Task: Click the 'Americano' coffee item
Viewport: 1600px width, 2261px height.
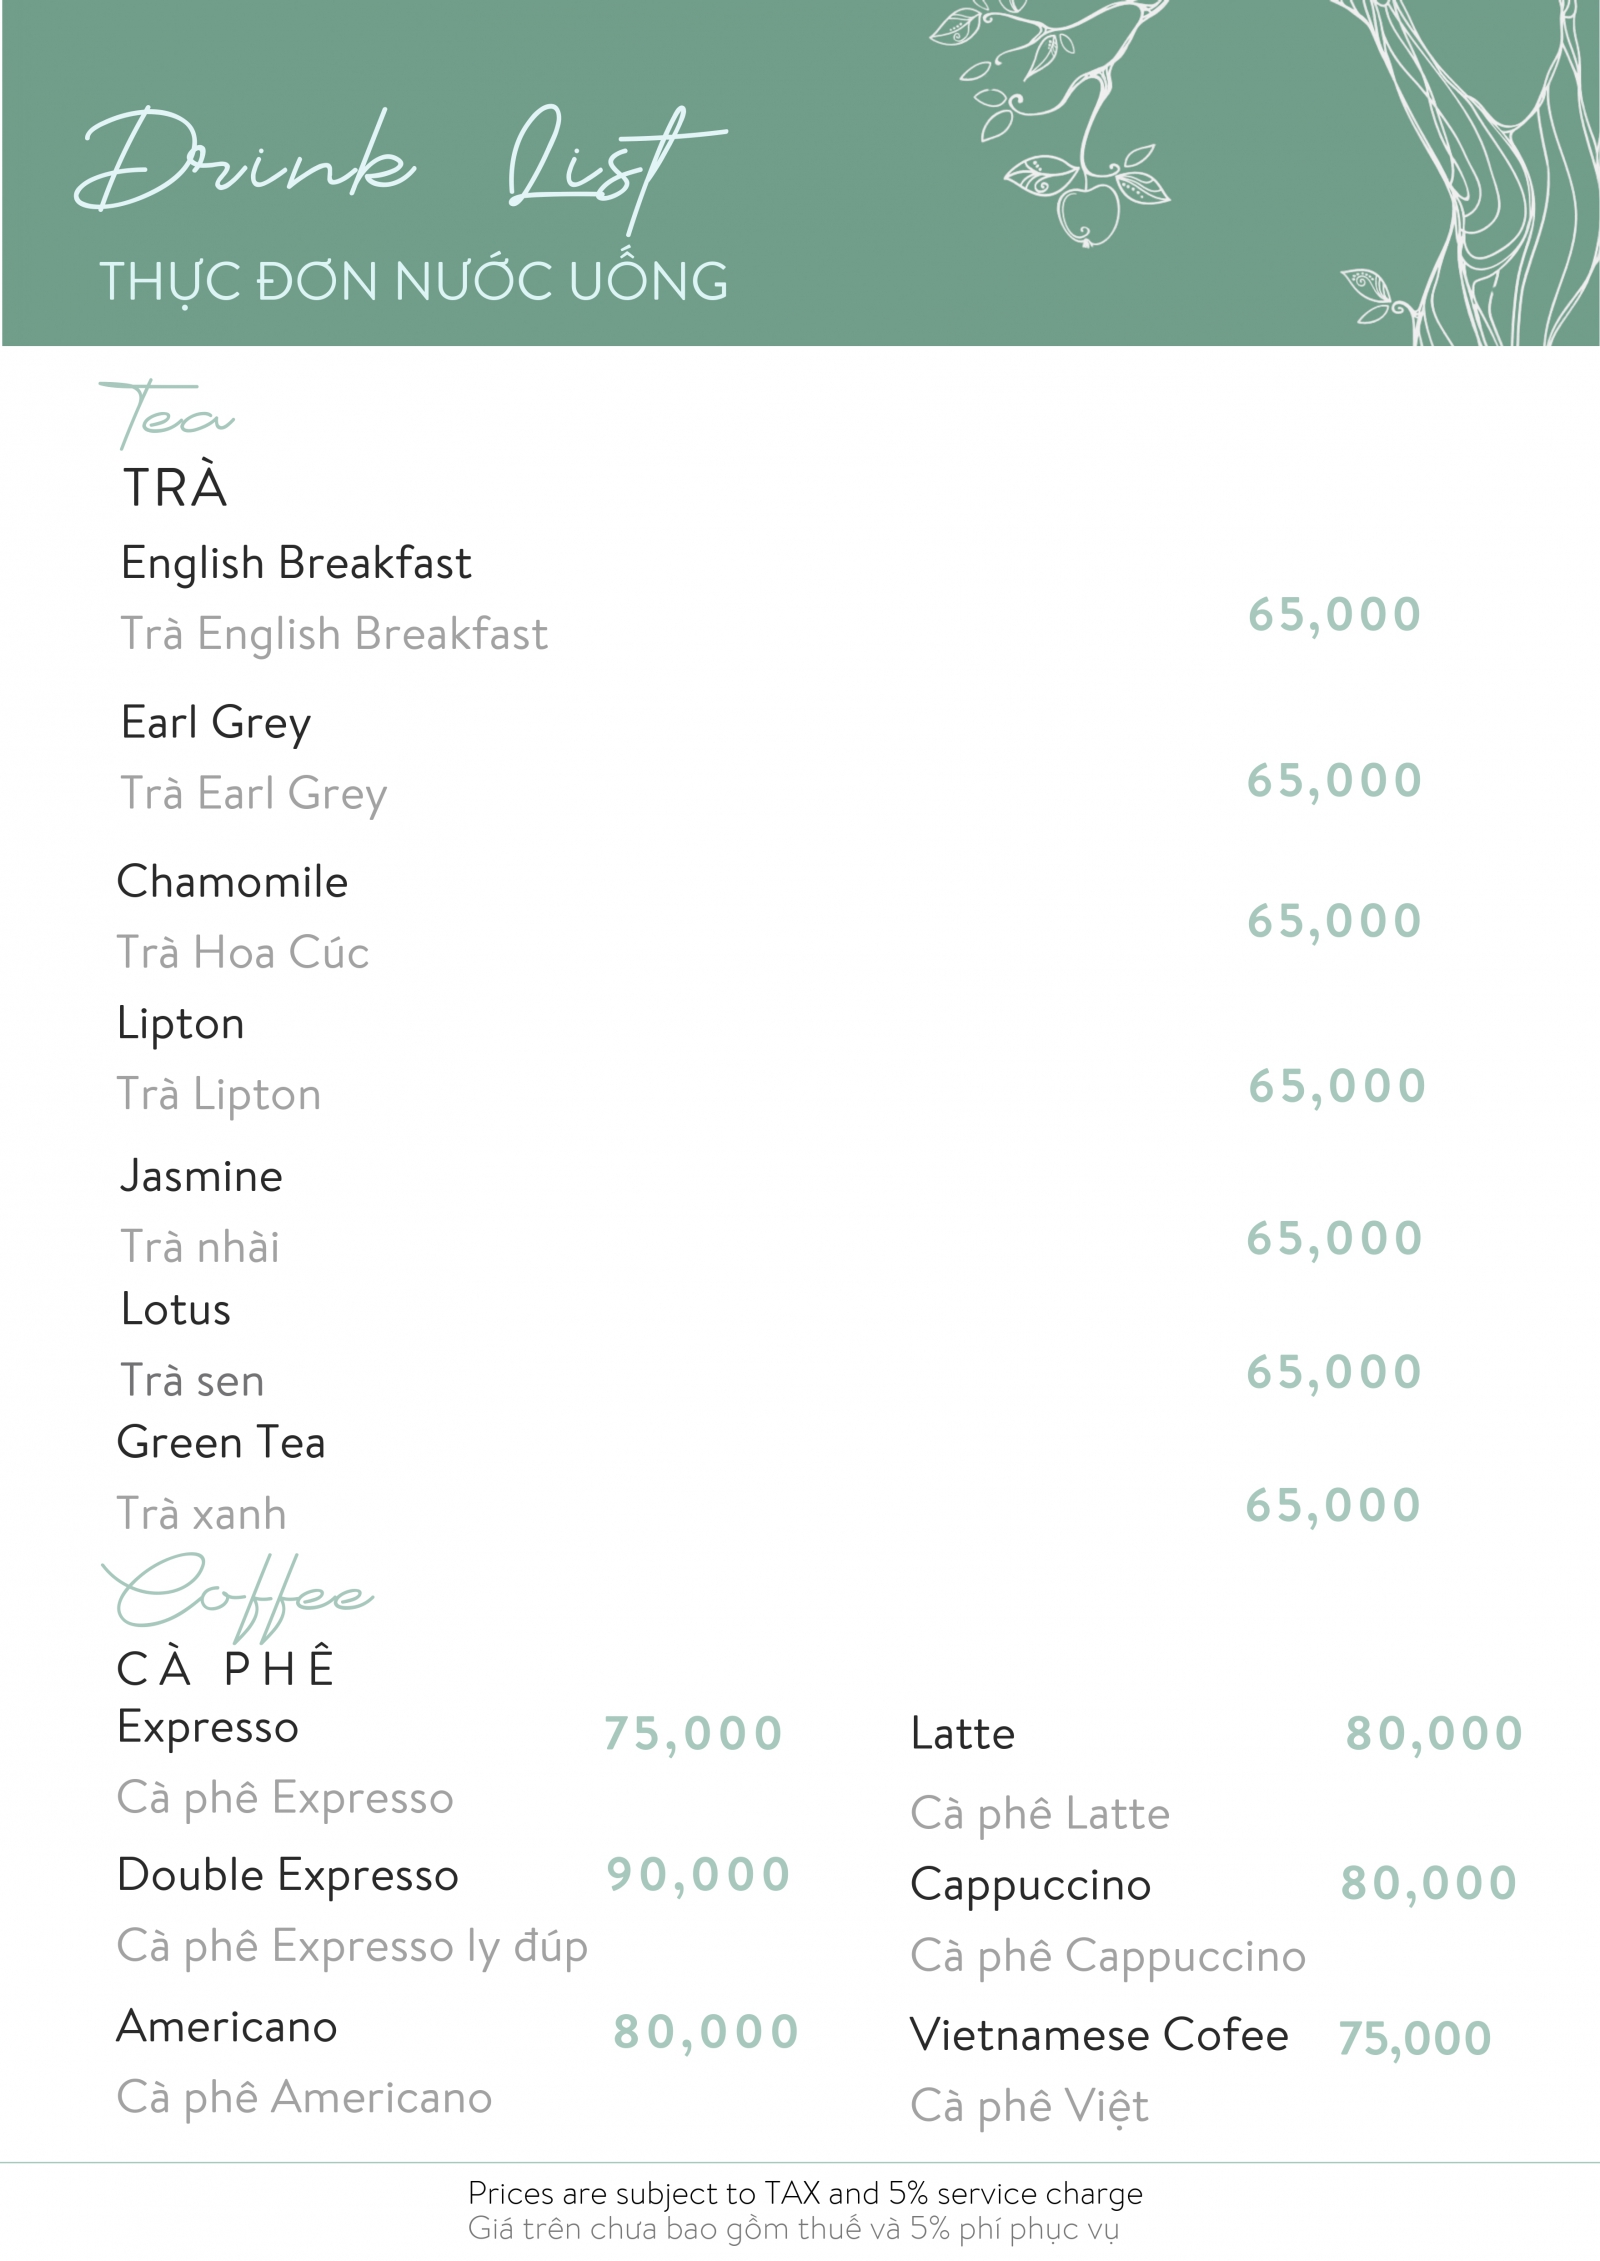Action: (x=227, y=2027)
